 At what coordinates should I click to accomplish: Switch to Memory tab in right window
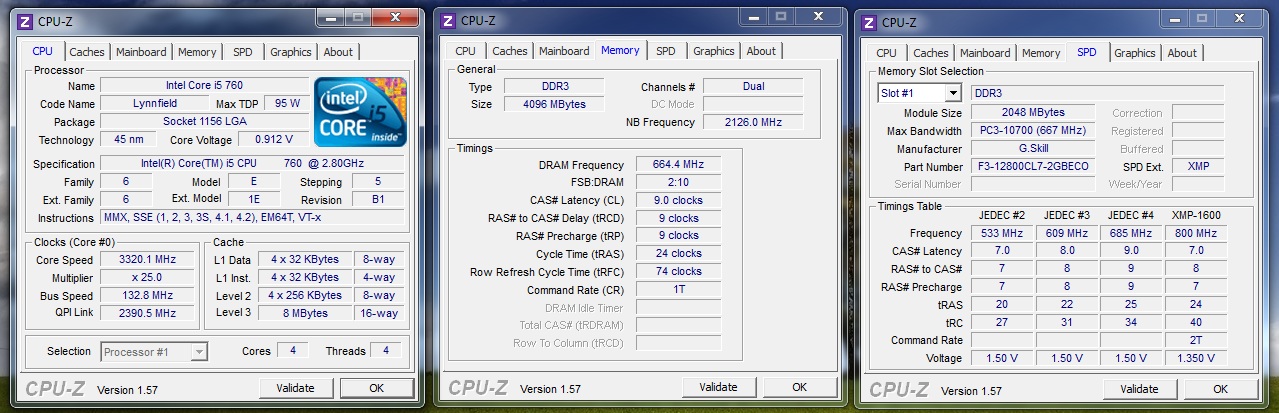click(x=1041, y=53)
